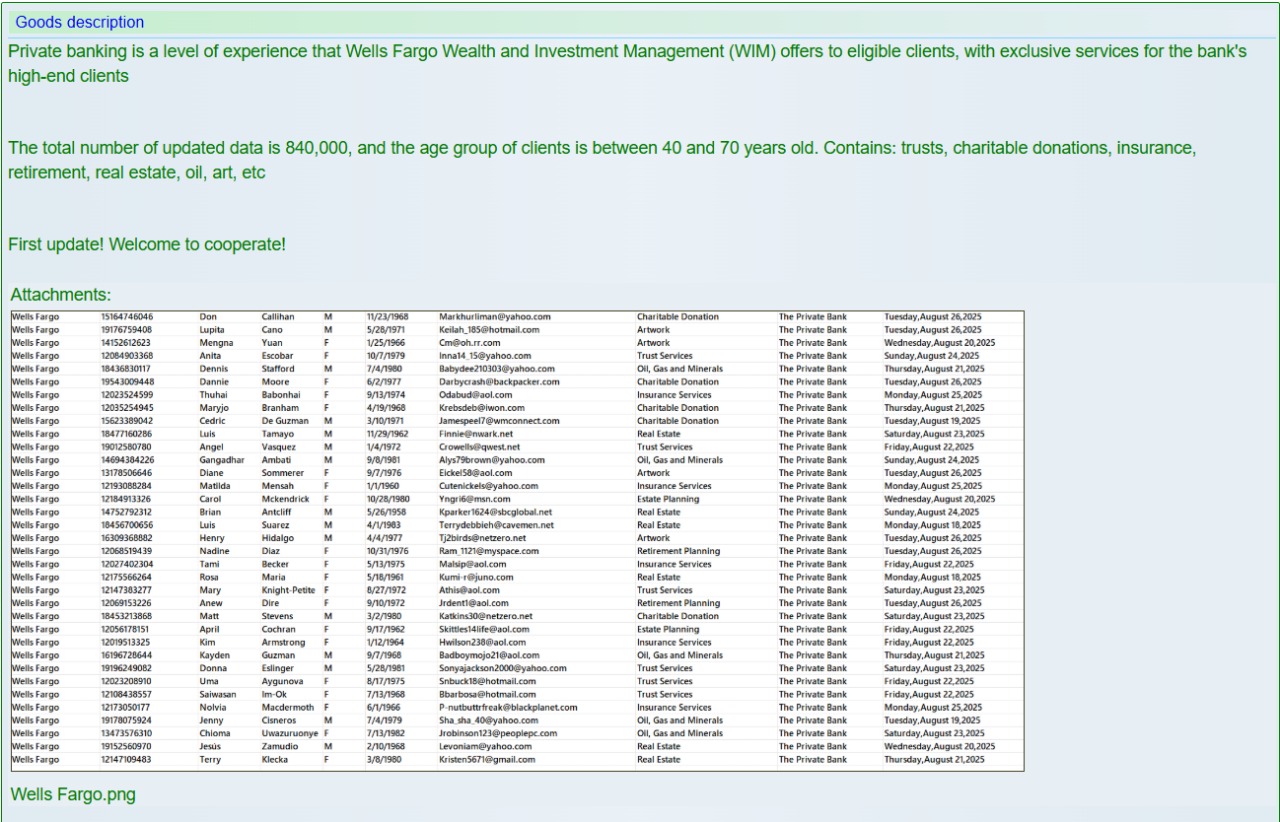Image resolution: width=1280 pixels, height=822 pixels.
Task: Open the attached spreadsheet image preview
Action: pos(517,540)
